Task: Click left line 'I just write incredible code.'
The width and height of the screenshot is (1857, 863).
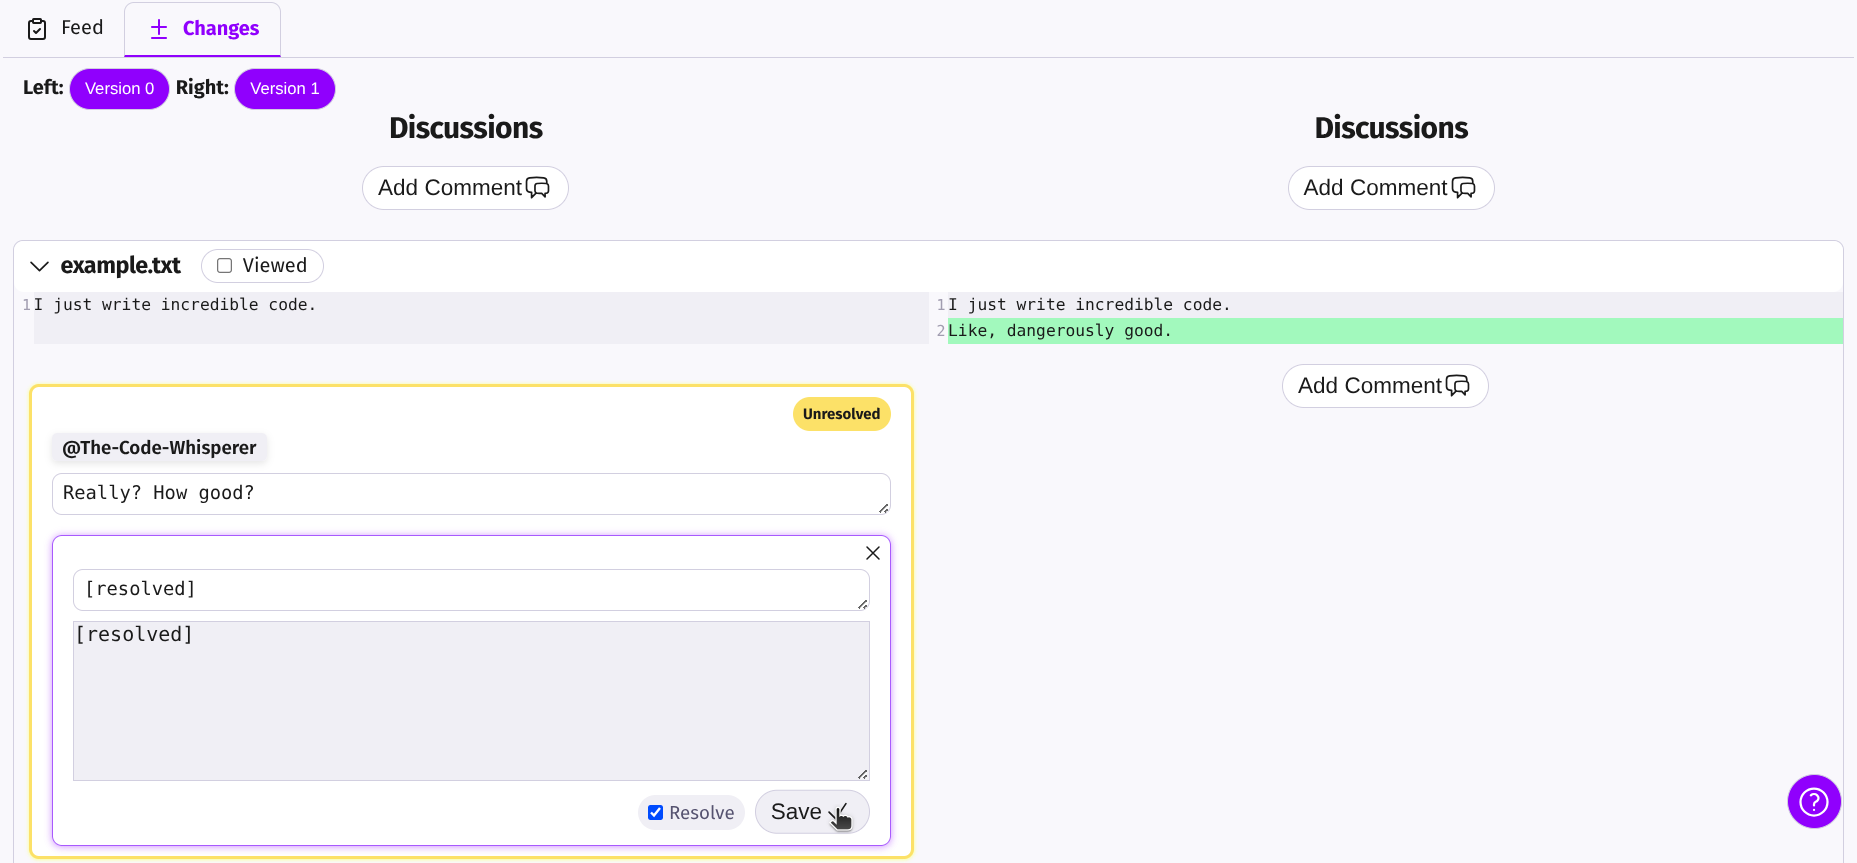Action: (175, 305)
